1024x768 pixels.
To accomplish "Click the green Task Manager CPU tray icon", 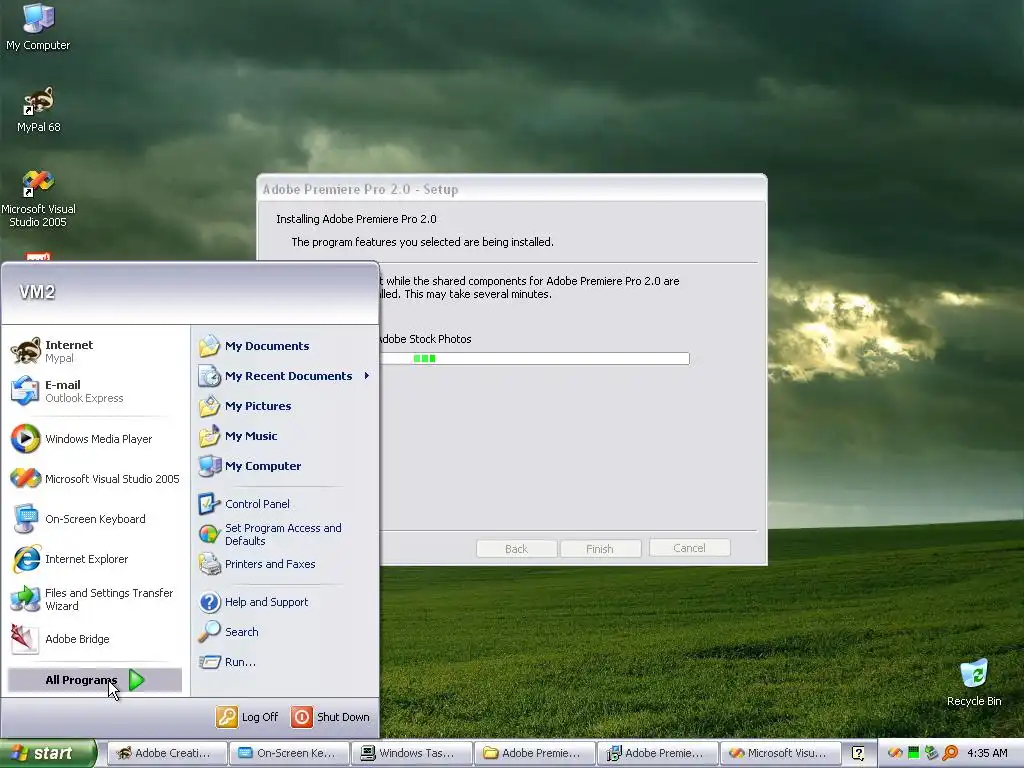I will [913, 753].
